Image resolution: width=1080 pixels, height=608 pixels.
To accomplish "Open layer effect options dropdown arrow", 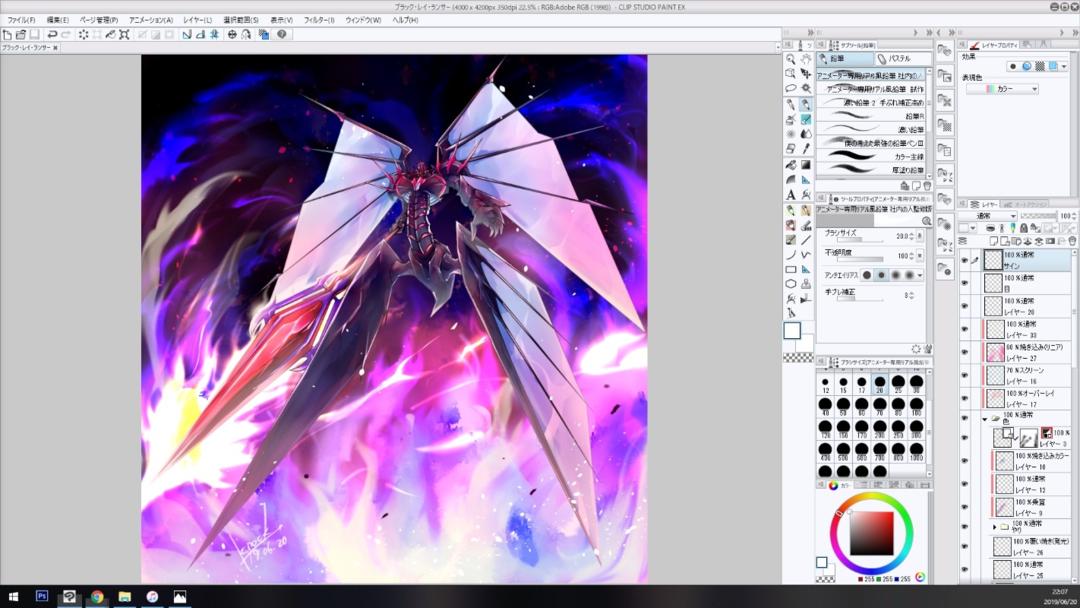I will pyautogui.click(x=1064, y=66).
